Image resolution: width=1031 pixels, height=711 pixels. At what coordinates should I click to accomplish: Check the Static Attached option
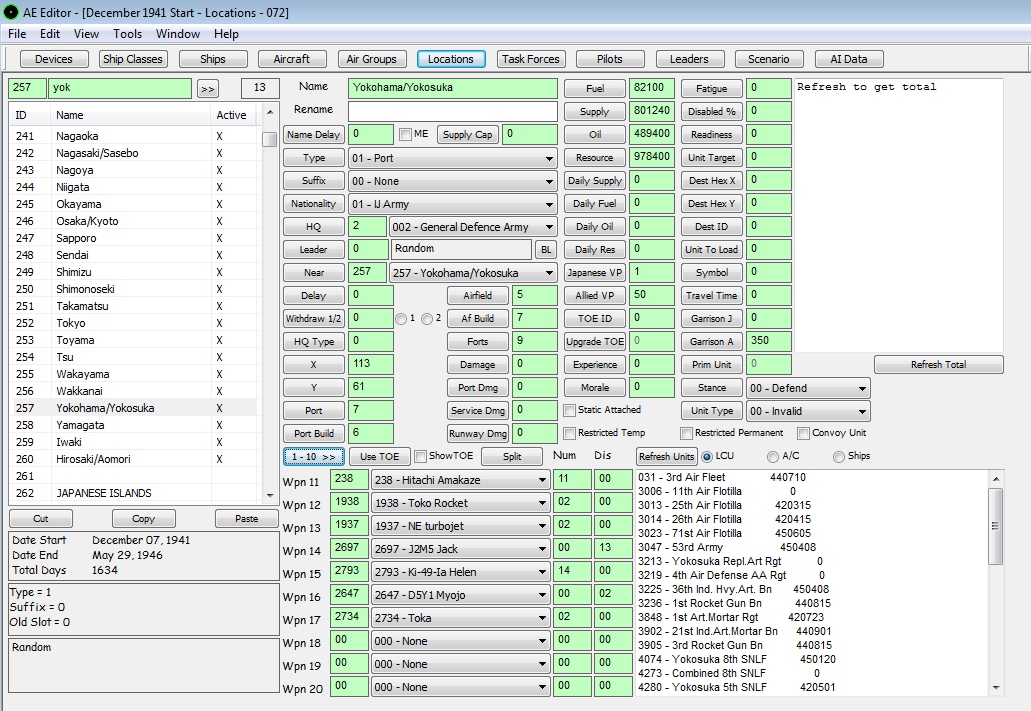570,410
